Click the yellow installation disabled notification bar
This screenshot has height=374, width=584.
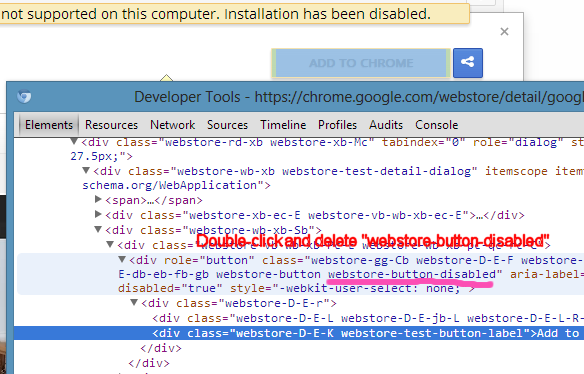point(235,14)
